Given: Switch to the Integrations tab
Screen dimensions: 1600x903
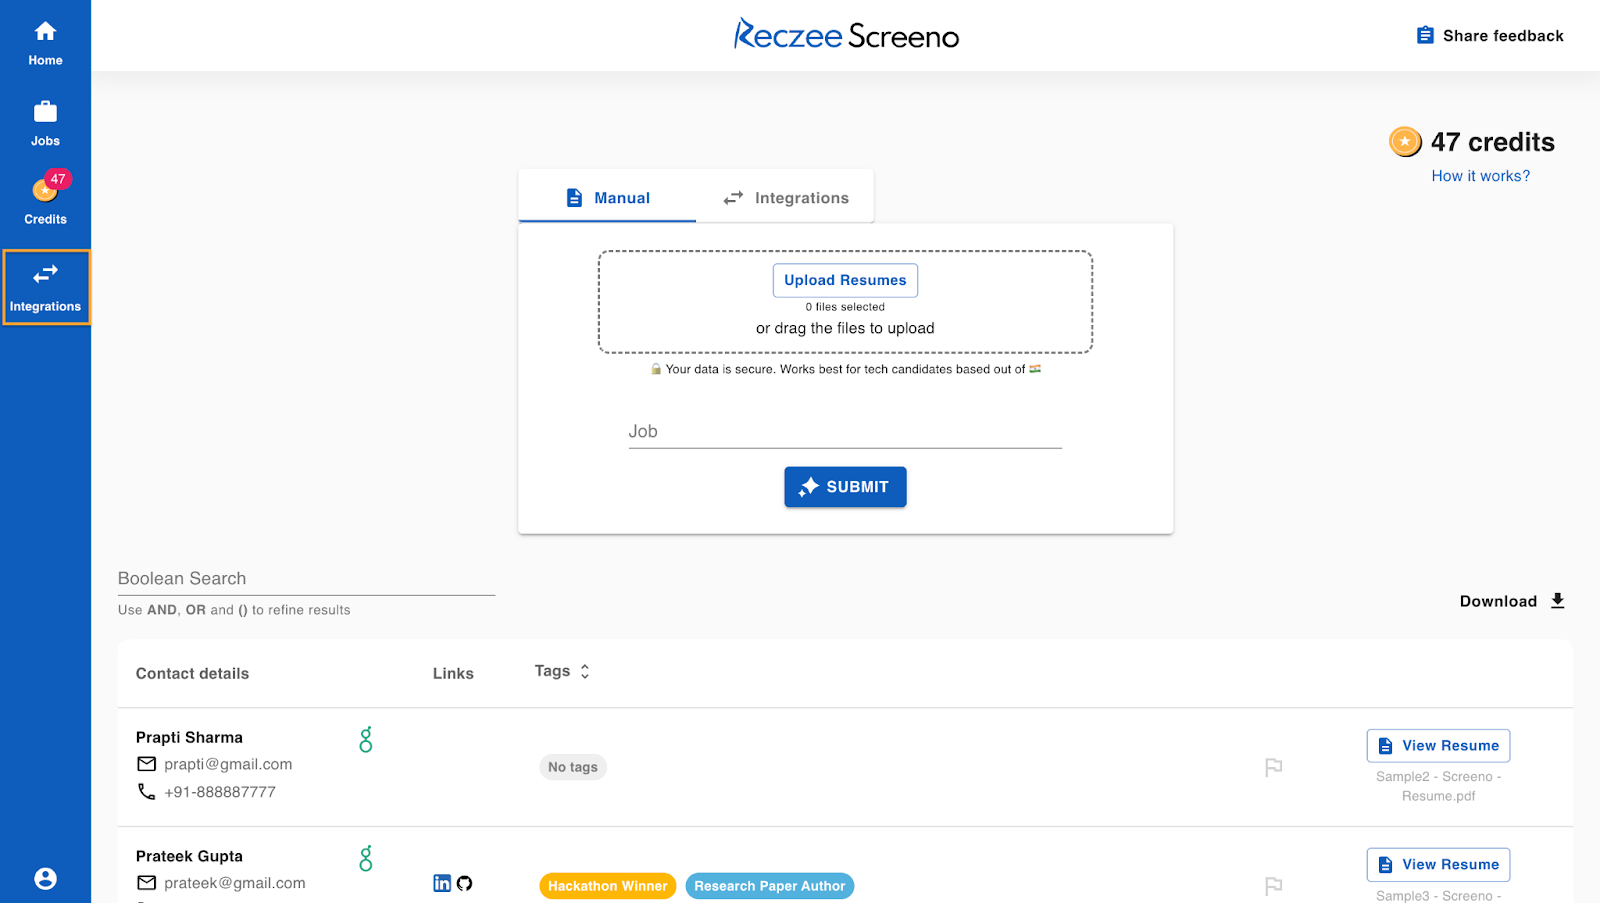Looking at the screenshot, I should coord(786,198).
